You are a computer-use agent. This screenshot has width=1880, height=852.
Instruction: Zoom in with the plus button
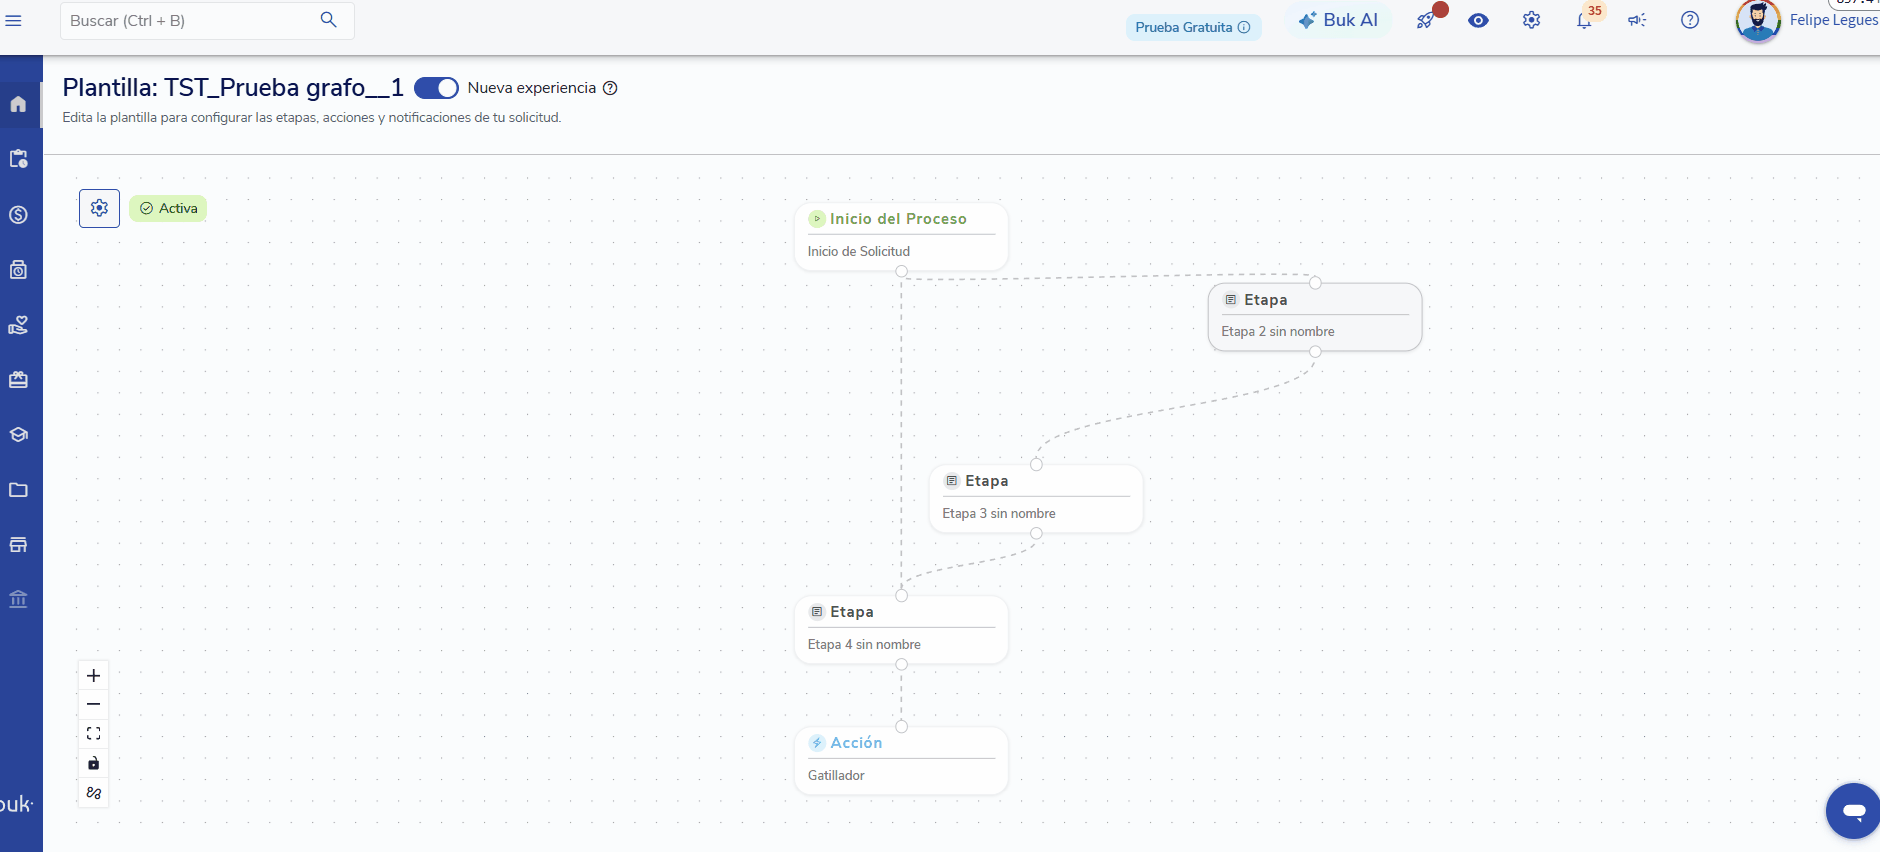[x=93, y=676]
